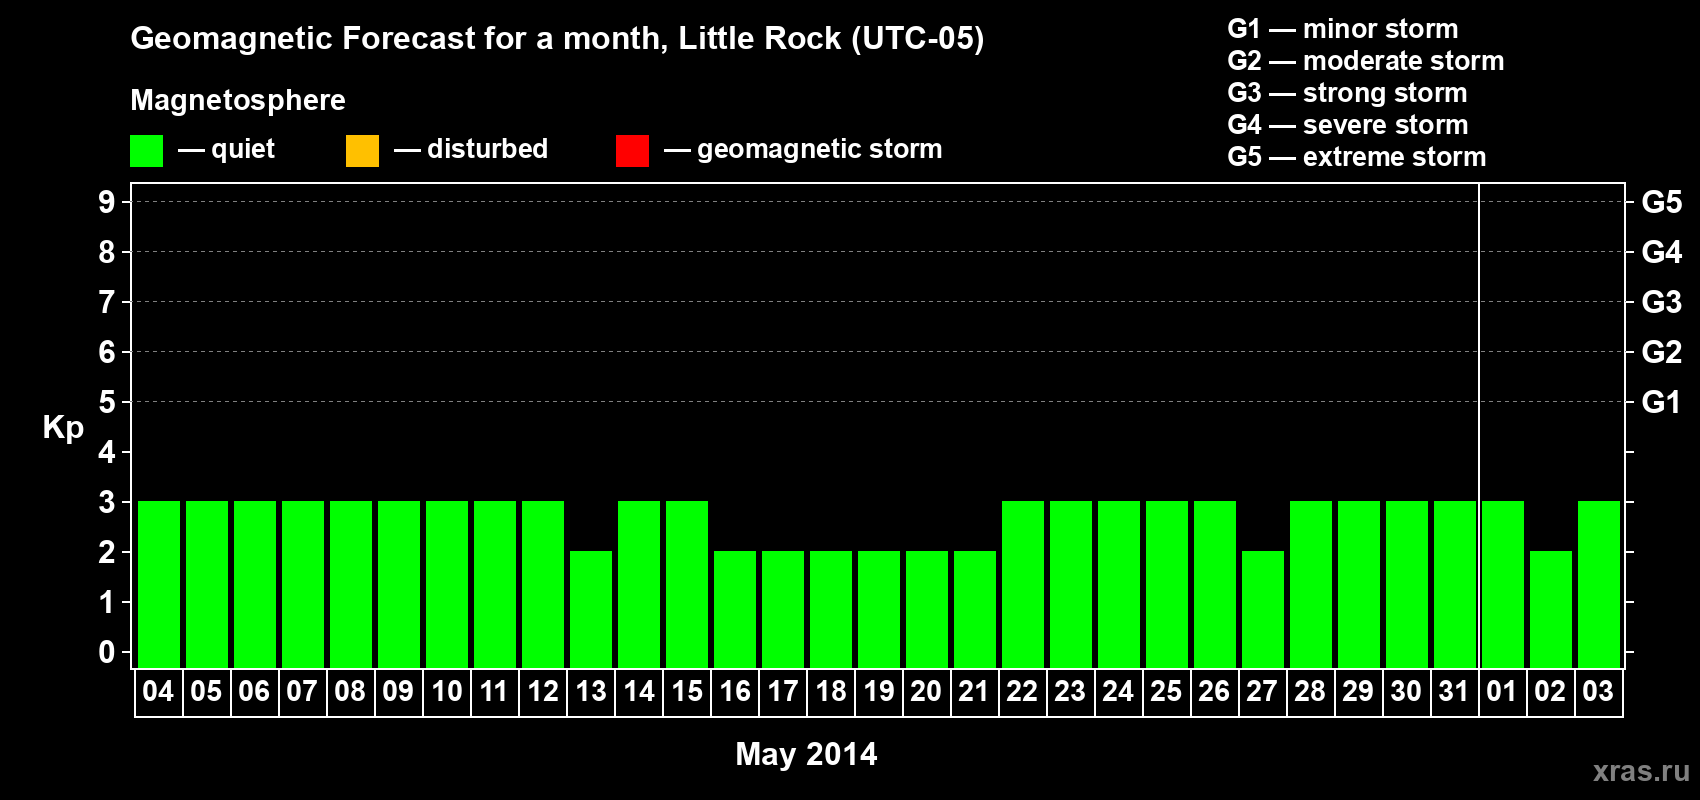Screen dimensions: 1700x800
Task: Select the date label 09
Action: click(x=398, y=691)
